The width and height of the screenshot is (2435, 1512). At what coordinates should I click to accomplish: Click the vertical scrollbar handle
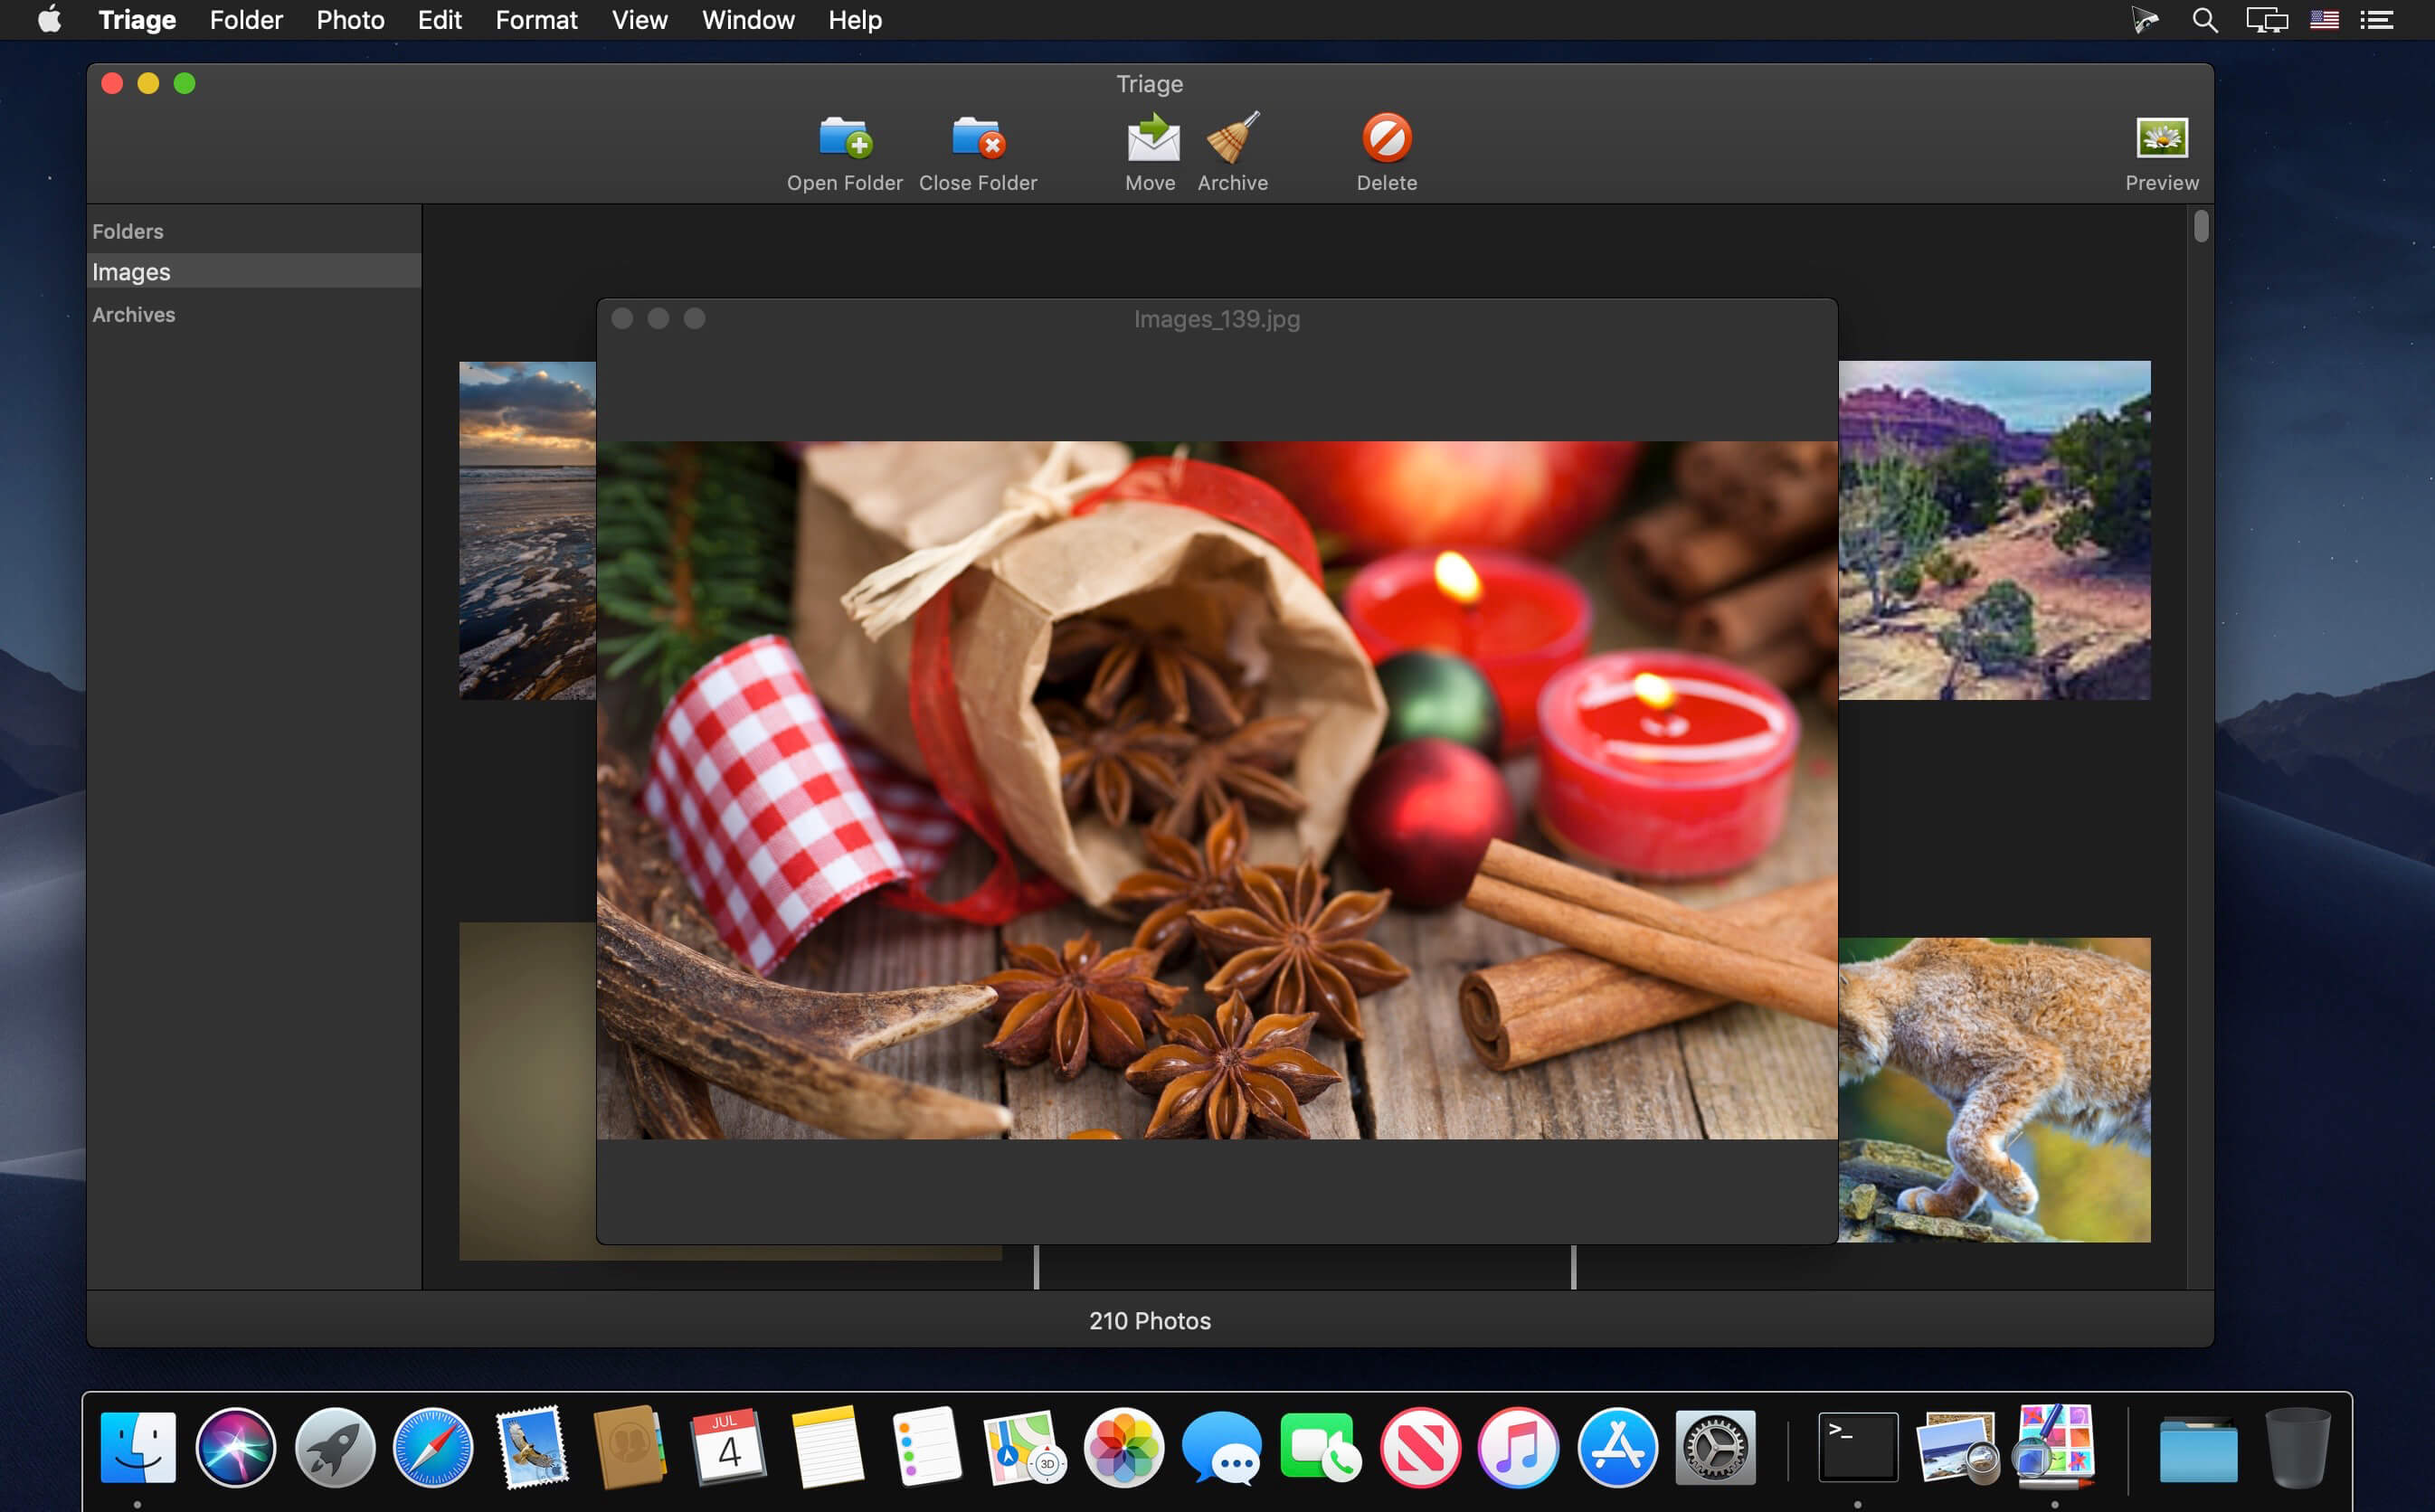click(2201, 226)
